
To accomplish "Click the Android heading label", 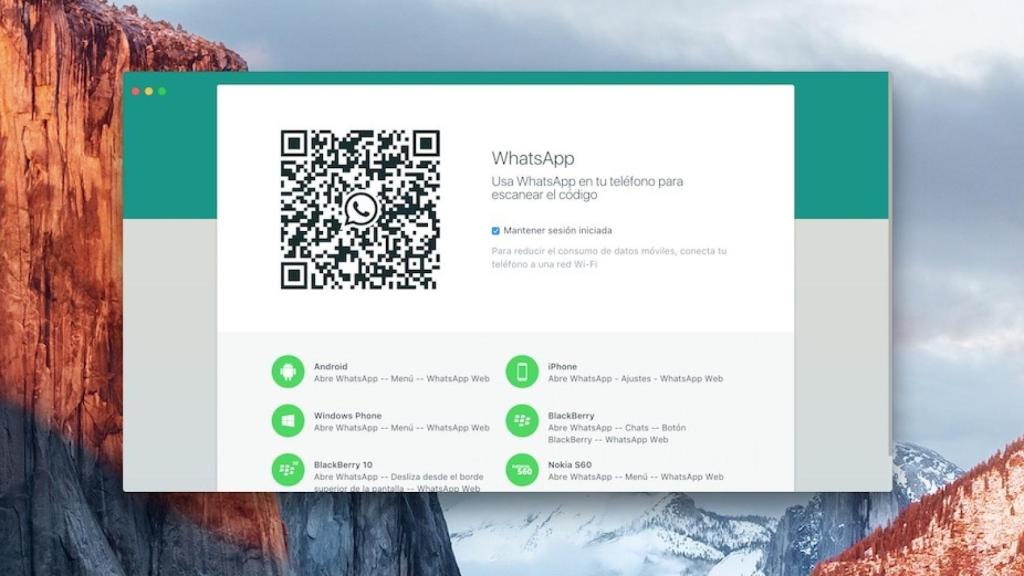I will pos(330,366).
